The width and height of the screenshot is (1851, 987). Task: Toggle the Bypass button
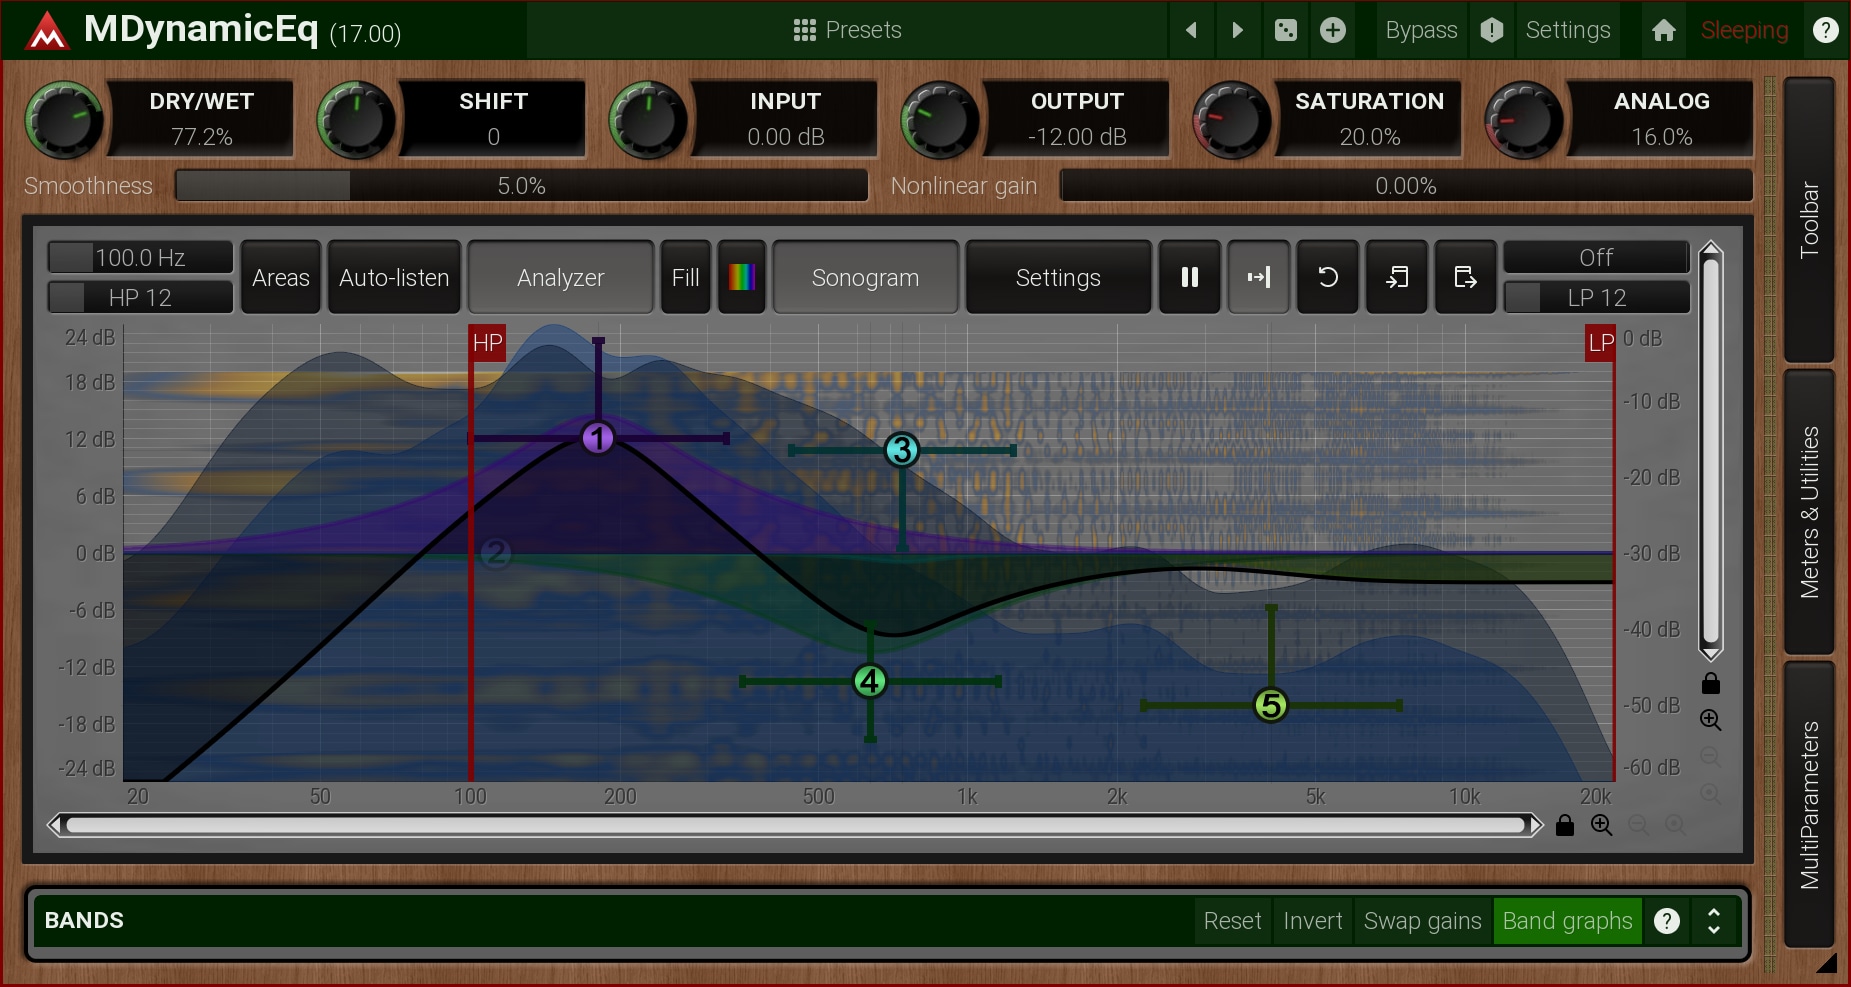pyautogui.click(x=1420, y=30)
